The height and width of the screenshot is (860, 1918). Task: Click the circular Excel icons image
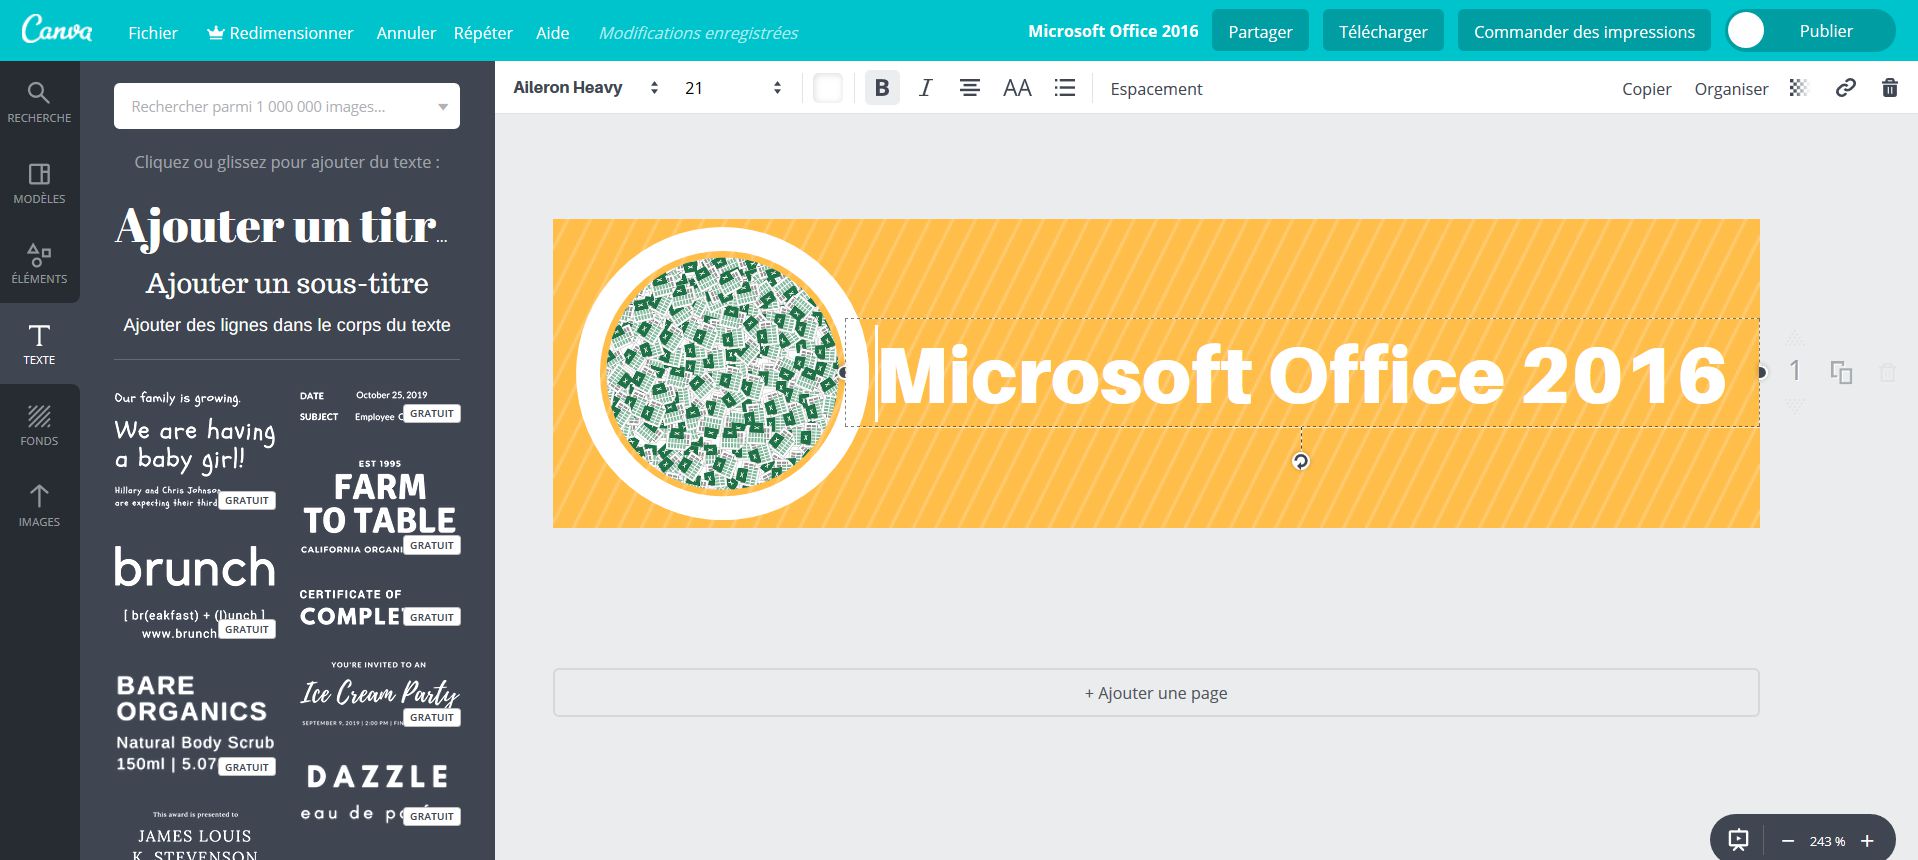[x=722, y=374]
